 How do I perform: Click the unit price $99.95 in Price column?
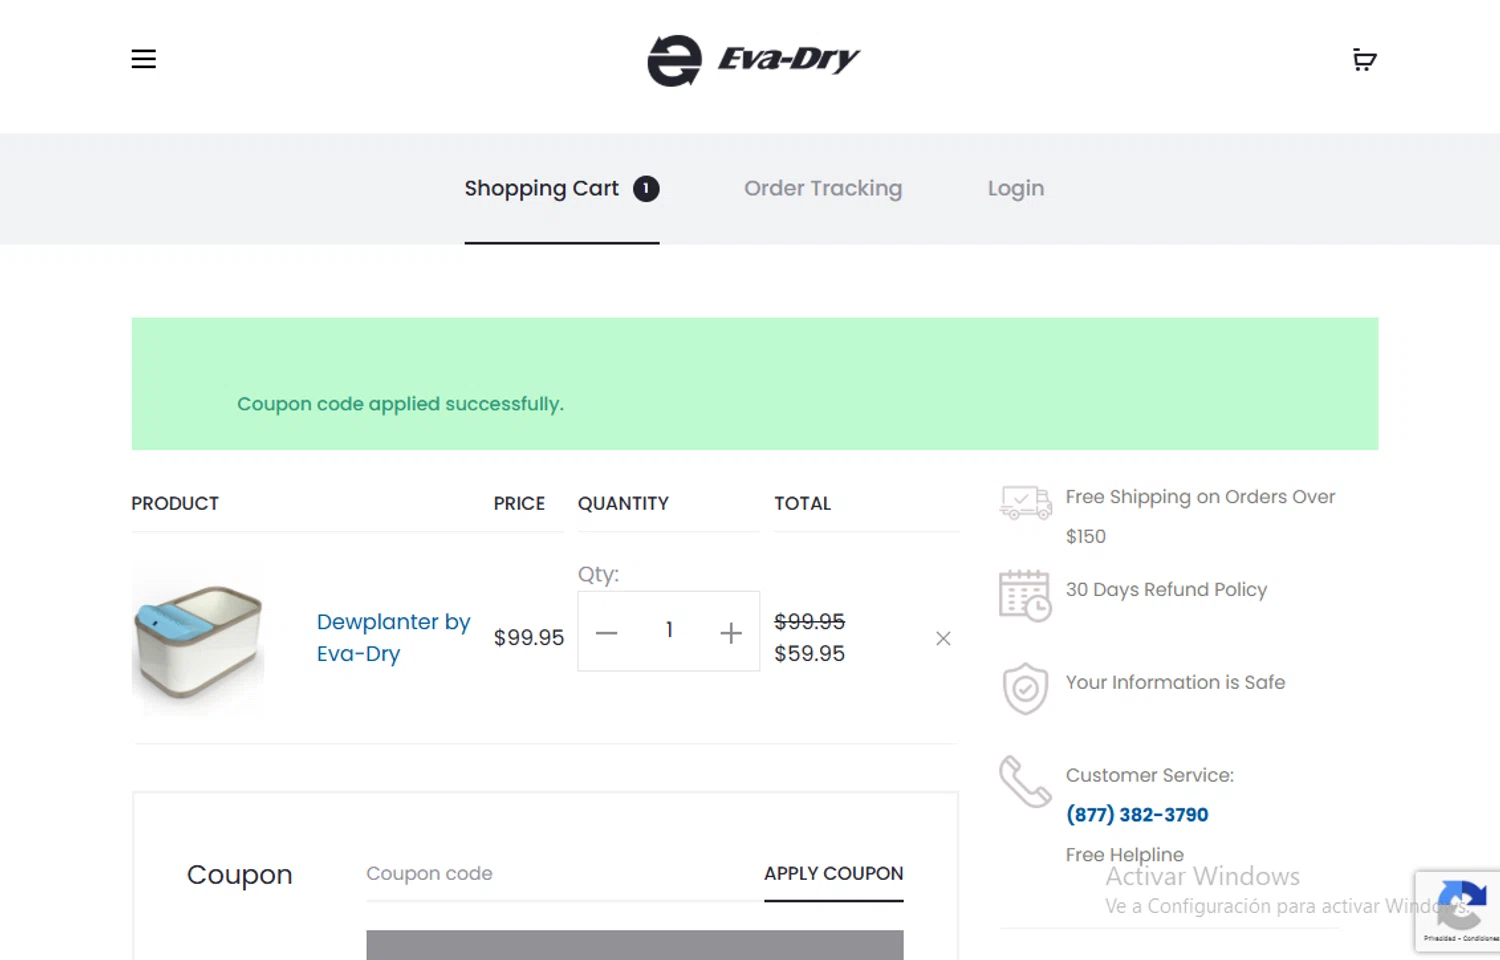point(529,638)
